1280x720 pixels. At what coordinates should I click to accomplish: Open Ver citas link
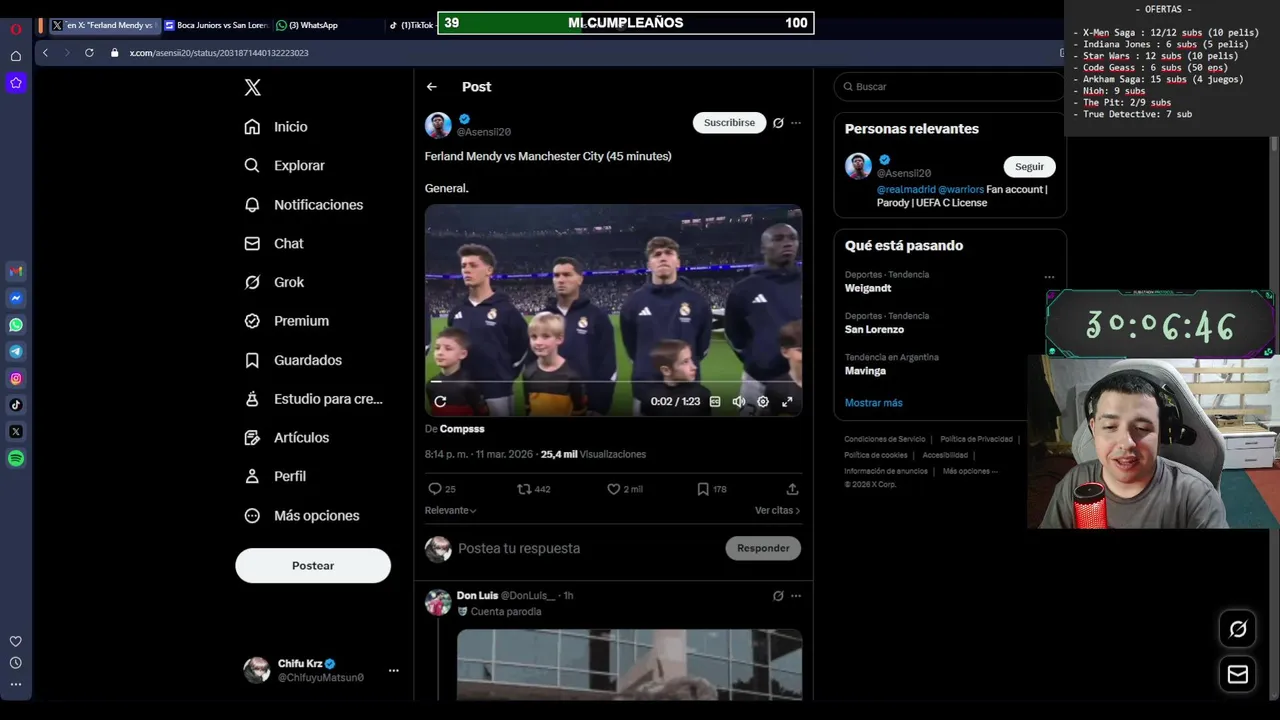777,510
